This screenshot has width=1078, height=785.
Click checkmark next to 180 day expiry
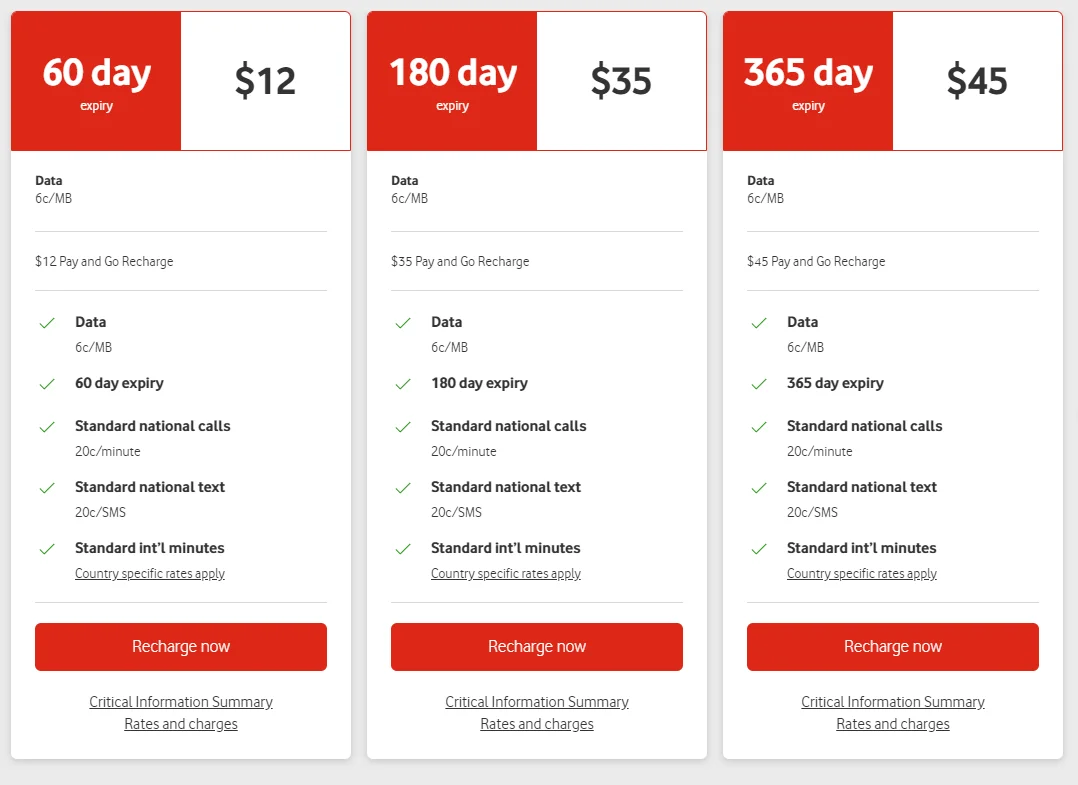pos(403,384)
